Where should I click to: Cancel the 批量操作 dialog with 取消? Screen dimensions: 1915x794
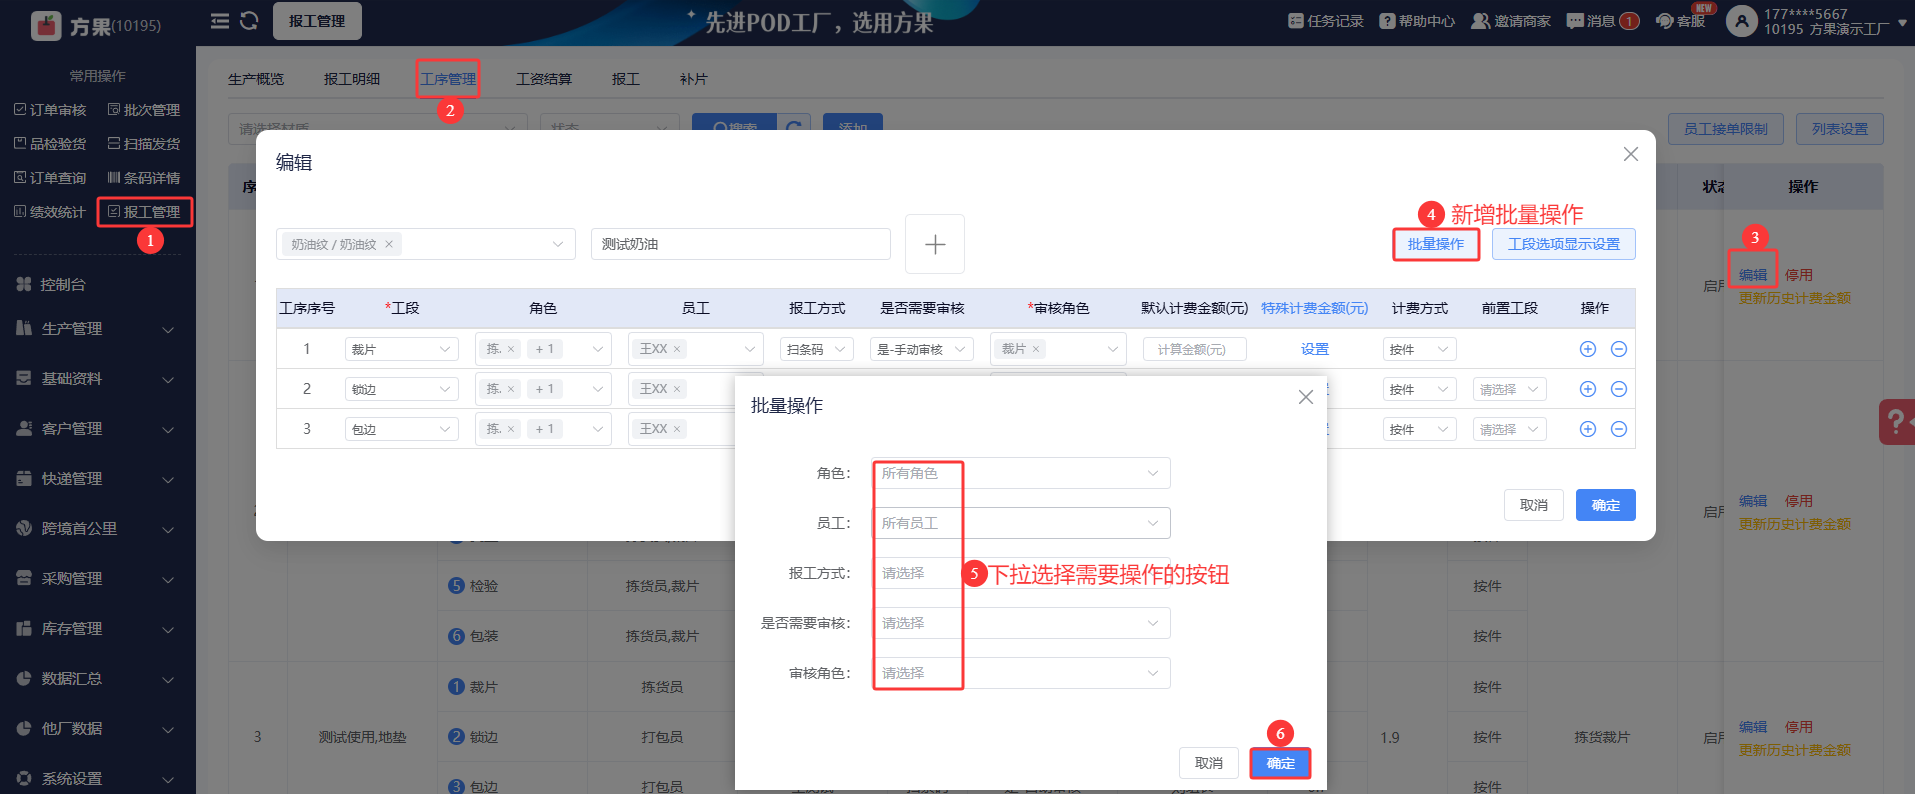(x=1209, y=763)
